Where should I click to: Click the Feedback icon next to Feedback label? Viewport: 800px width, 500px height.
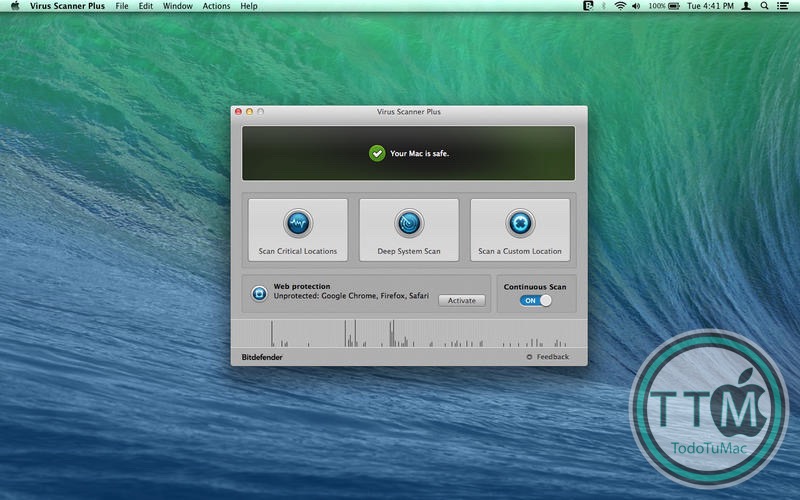click(x=529, y=357)
